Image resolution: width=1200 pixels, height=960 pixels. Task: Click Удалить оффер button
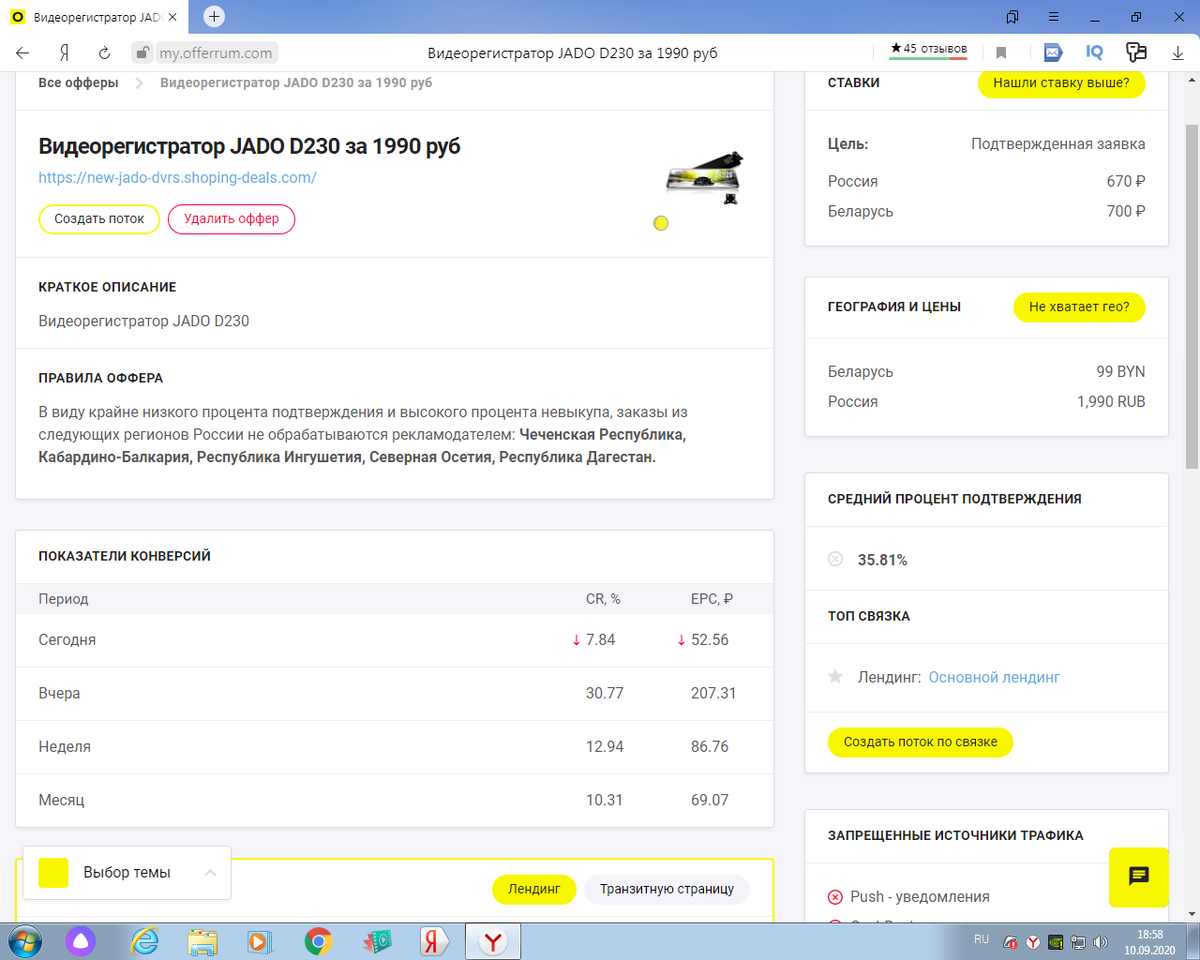pos(231,219)
